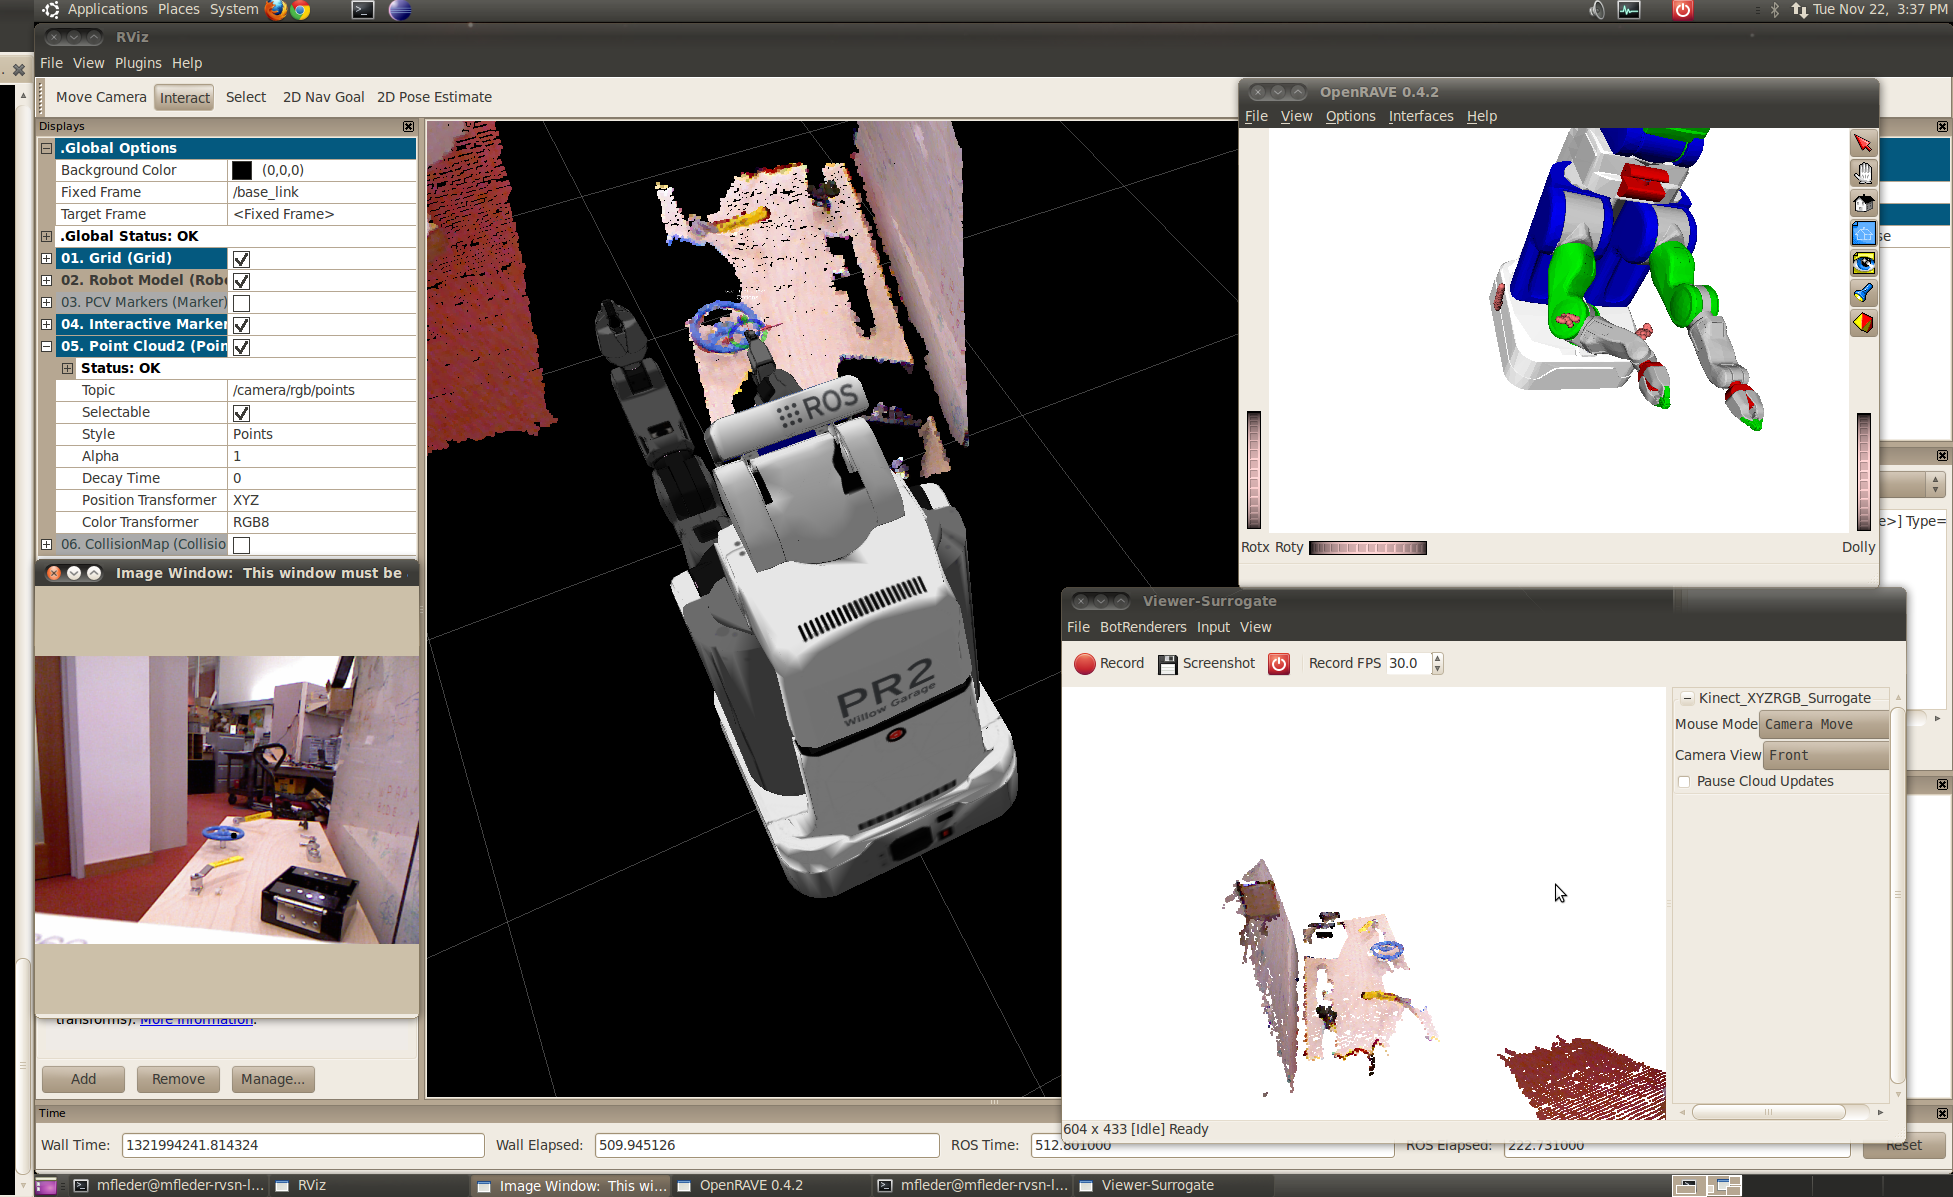Click the Screenshot floppy disk icon
This screenshot has height=1197, width=1953.
tap(1167, 664)
